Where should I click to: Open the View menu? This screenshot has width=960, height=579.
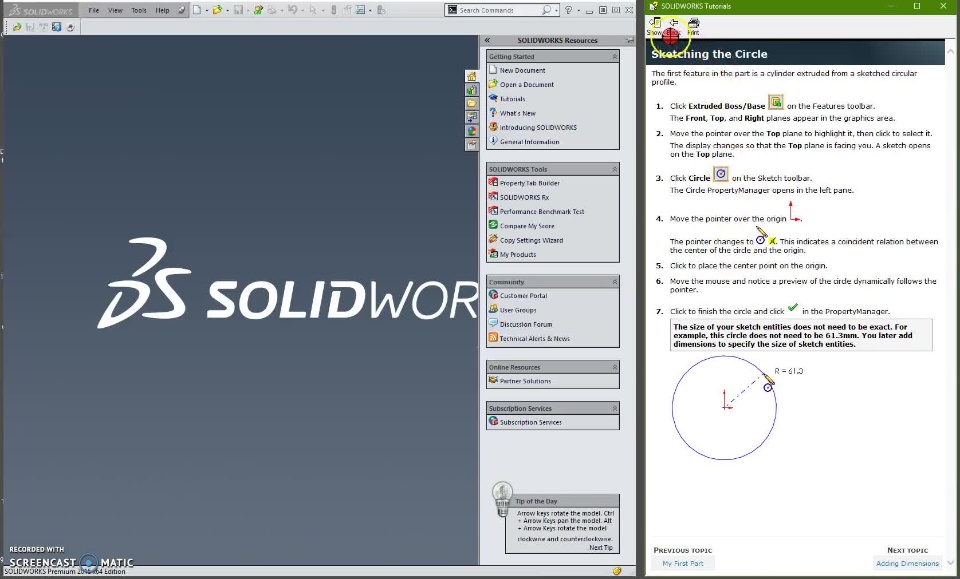click(x=115, y=10)
